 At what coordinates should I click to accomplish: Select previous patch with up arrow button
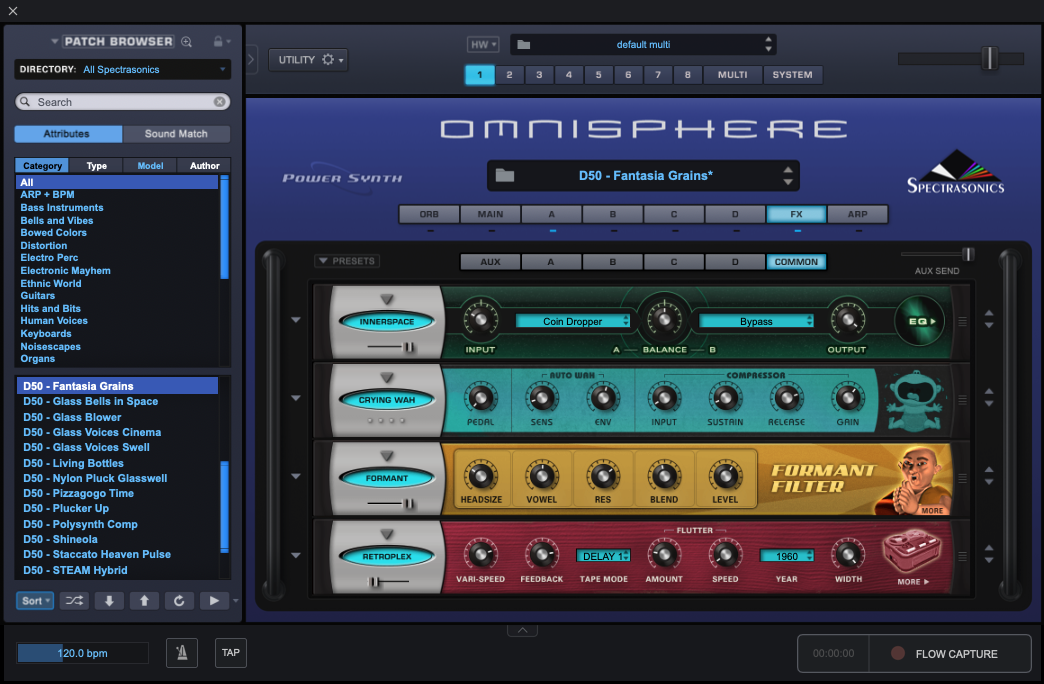coord(144,601)
